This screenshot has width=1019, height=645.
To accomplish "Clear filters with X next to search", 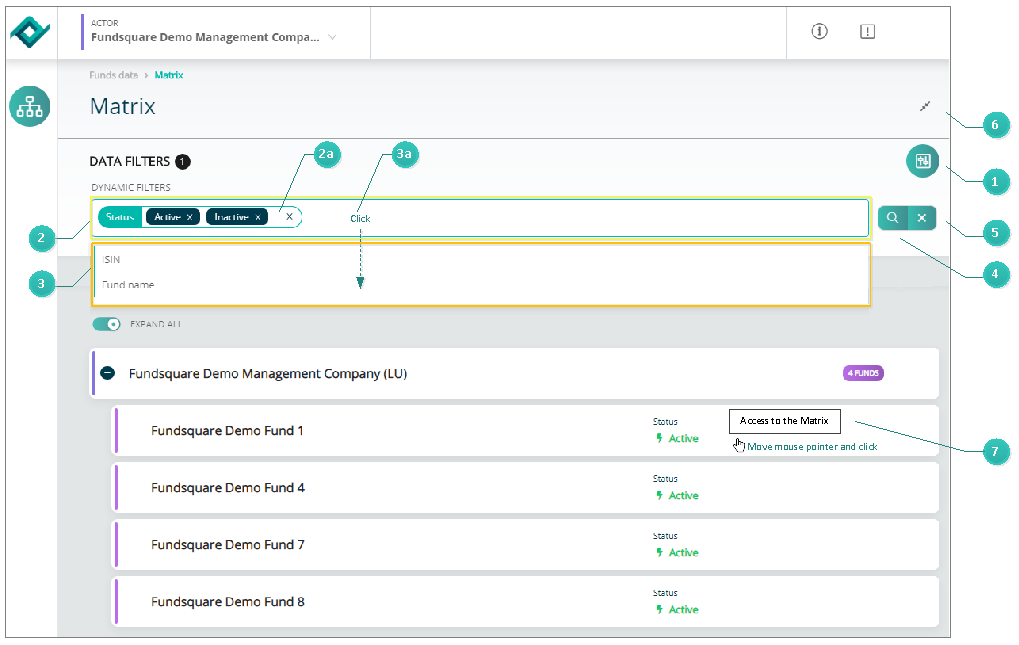I will (922, 218).
